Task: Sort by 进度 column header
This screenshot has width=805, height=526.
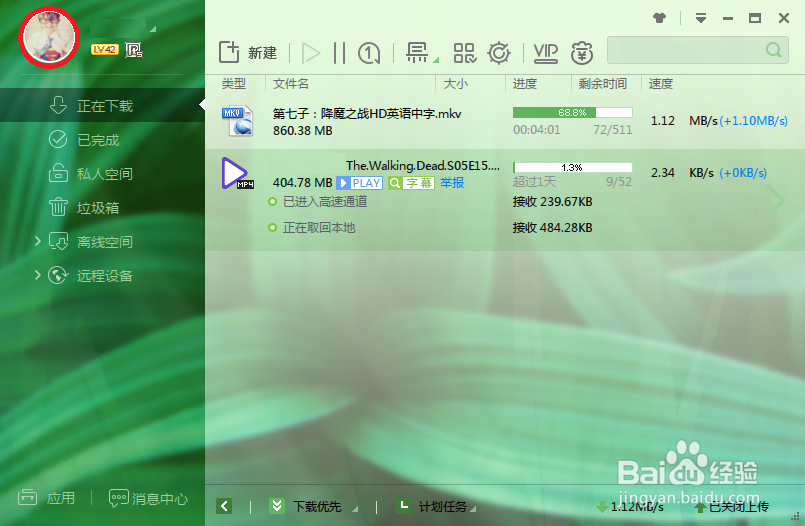Action: tap(525, 84)
